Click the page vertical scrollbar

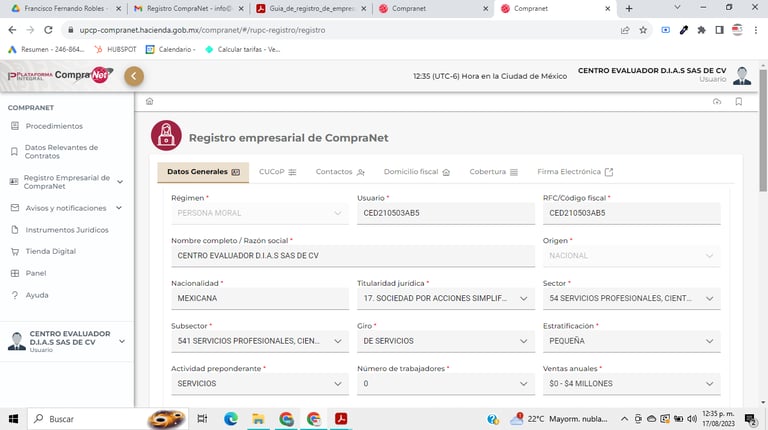pos(763,130)
